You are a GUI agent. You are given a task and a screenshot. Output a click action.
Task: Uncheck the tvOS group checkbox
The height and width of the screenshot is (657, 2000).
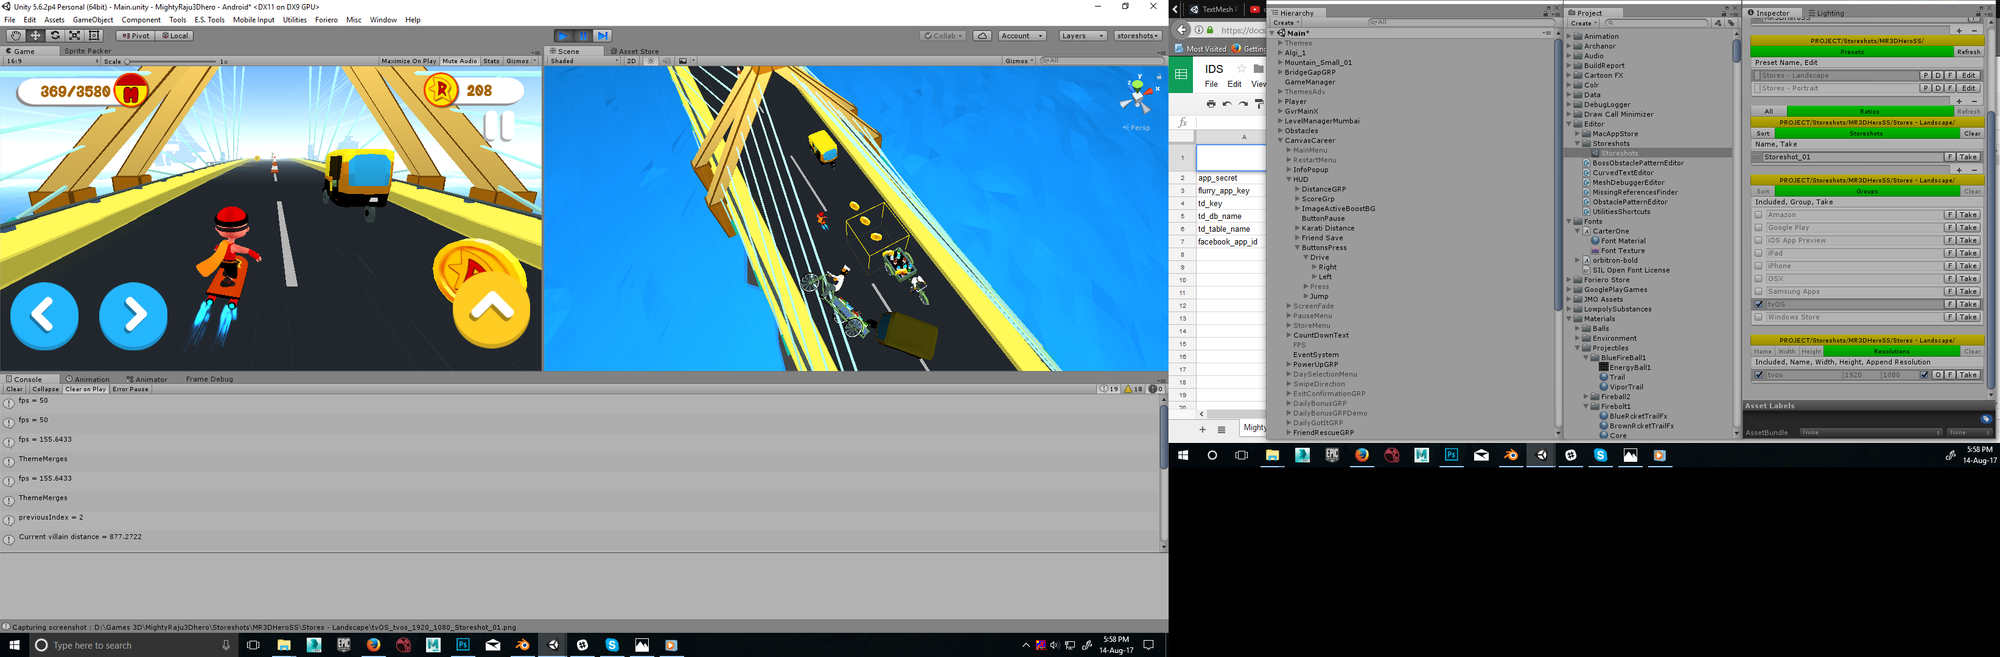pyautogui.click(x=1759, y=304)
